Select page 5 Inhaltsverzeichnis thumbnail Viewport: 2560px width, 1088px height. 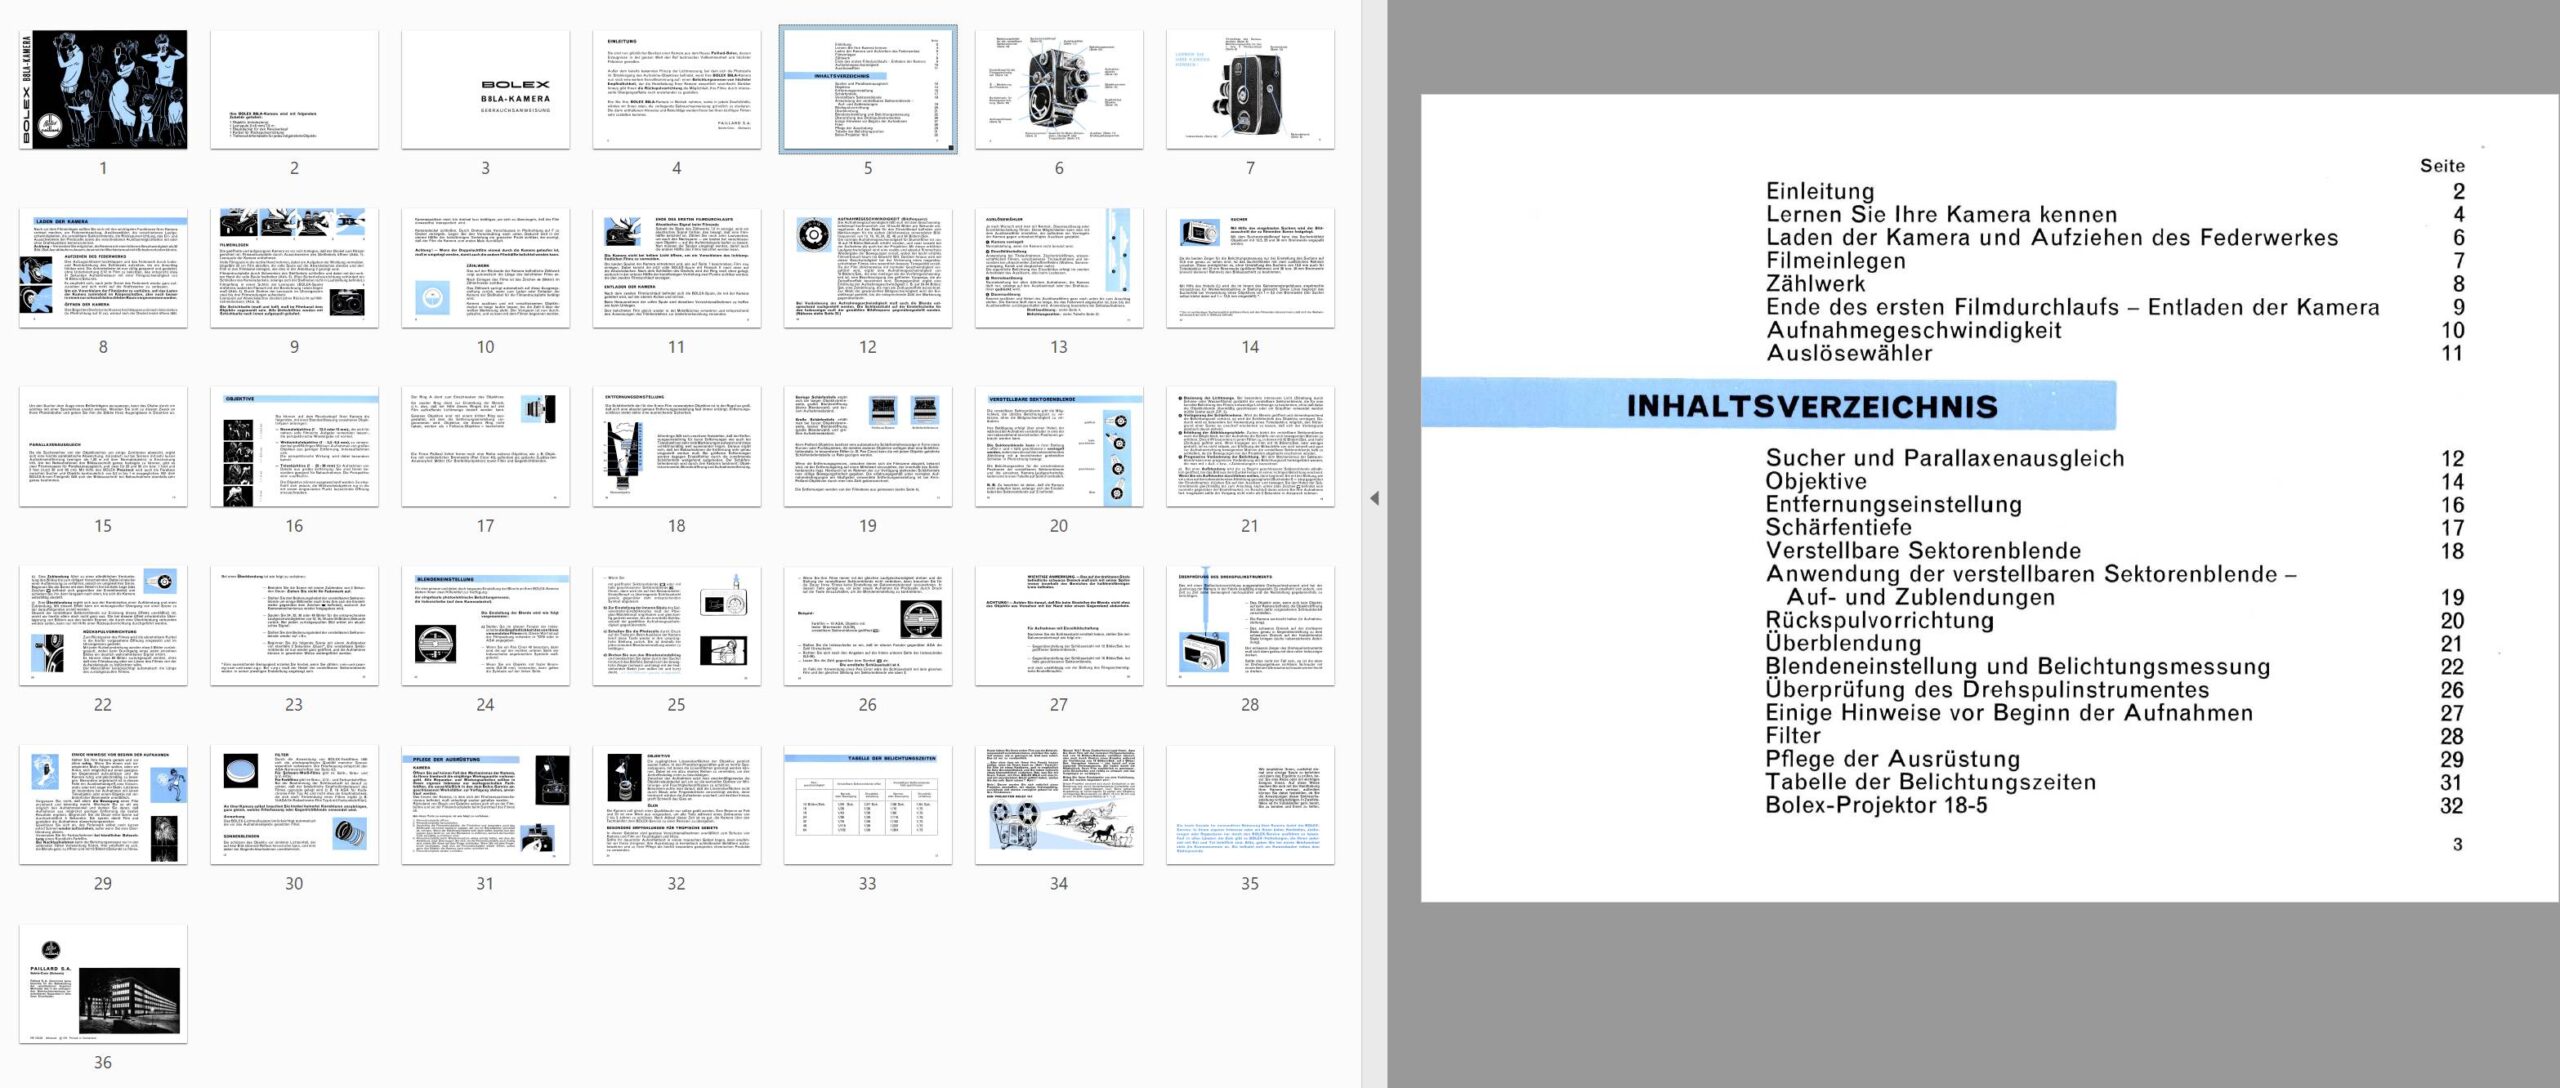point(867,90)
